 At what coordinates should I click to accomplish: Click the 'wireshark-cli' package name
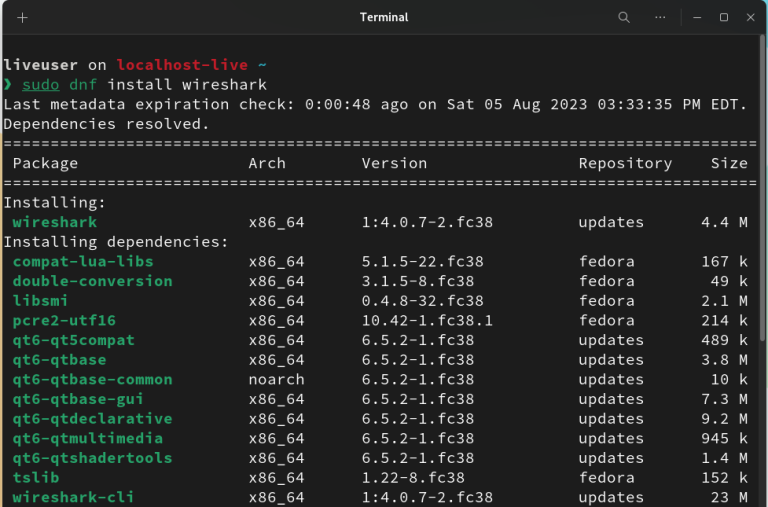tap(73, 497)
